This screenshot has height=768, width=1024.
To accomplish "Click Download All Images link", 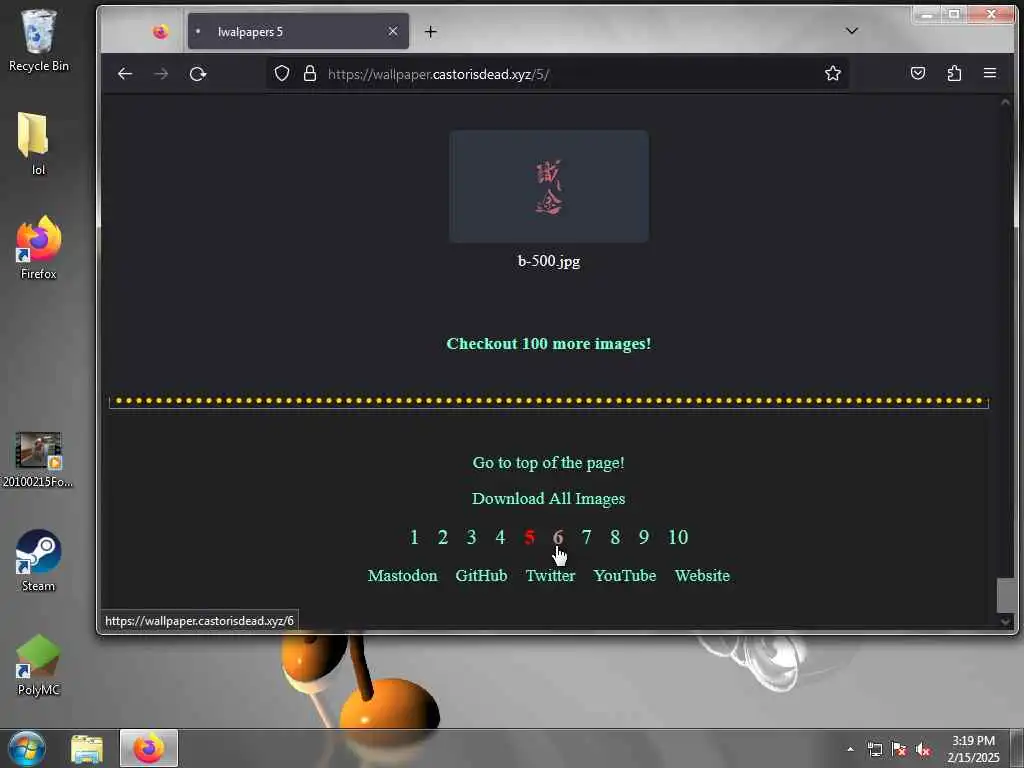I will pyautogui.click(x=549, y=498).
